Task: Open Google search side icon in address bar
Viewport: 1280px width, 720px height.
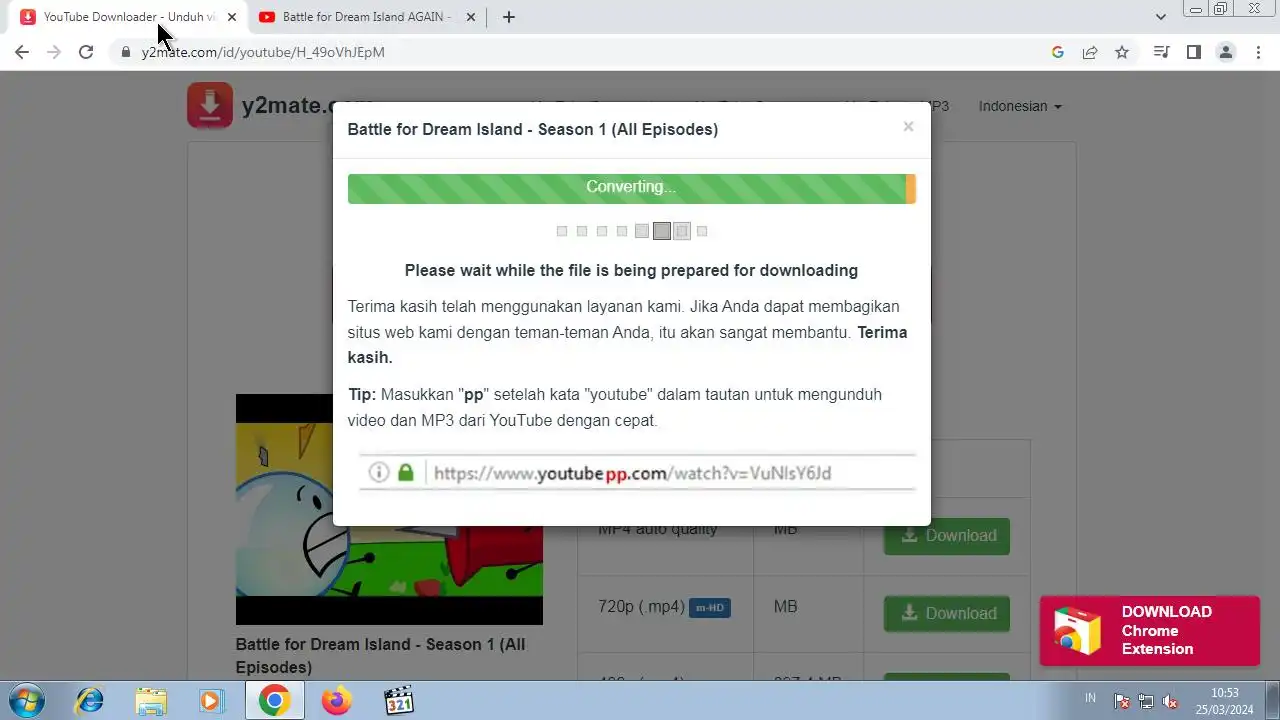Action: tap(1058, 52)
